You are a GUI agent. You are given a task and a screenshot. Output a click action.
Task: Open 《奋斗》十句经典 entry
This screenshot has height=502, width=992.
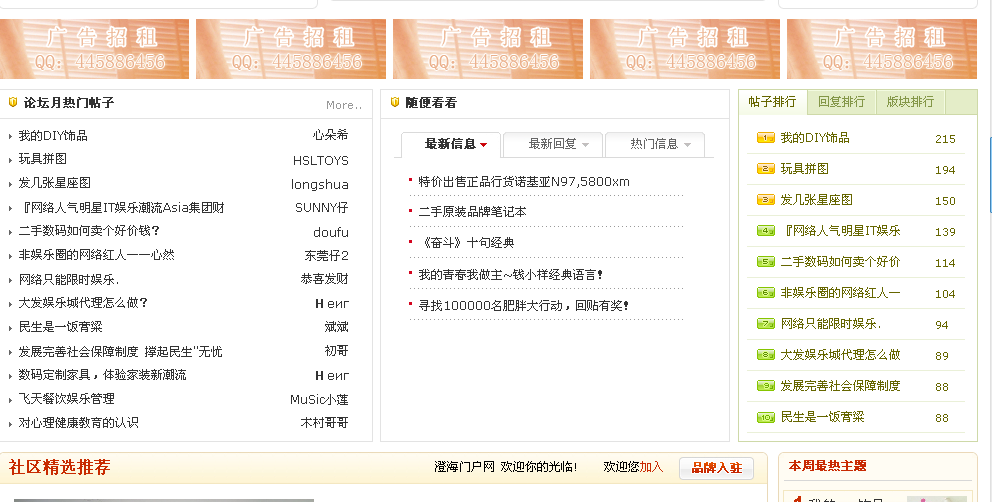click(x=467, y=243)
